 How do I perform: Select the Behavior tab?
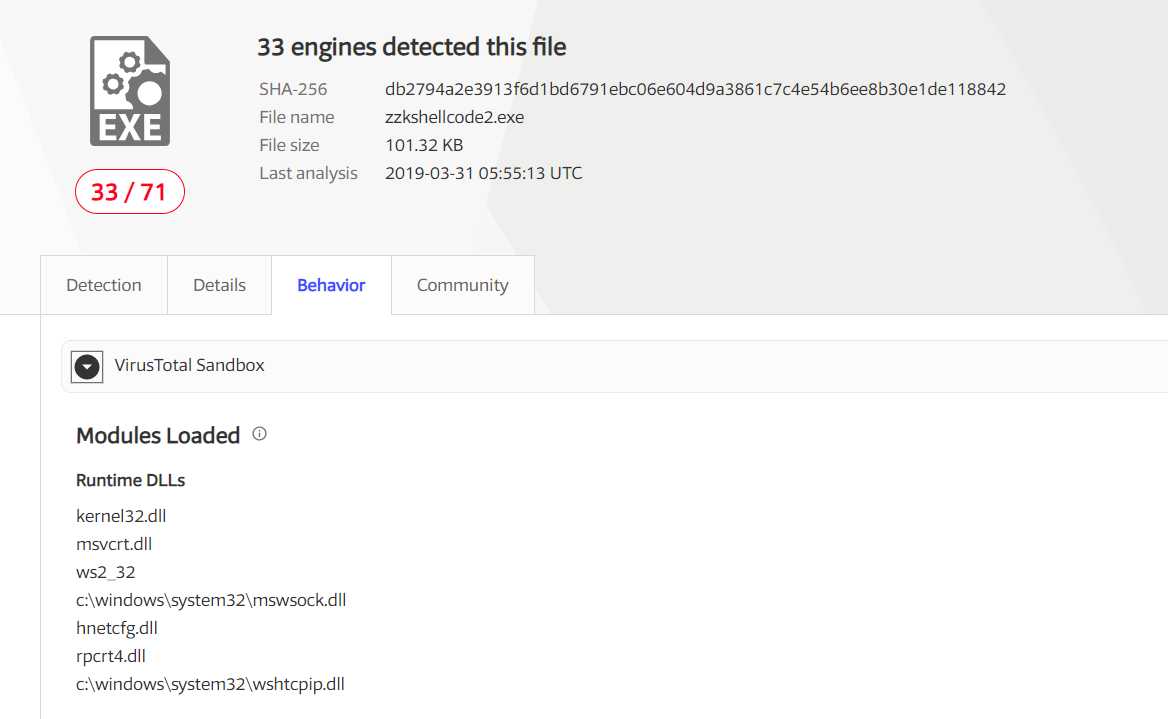[331, 285]
